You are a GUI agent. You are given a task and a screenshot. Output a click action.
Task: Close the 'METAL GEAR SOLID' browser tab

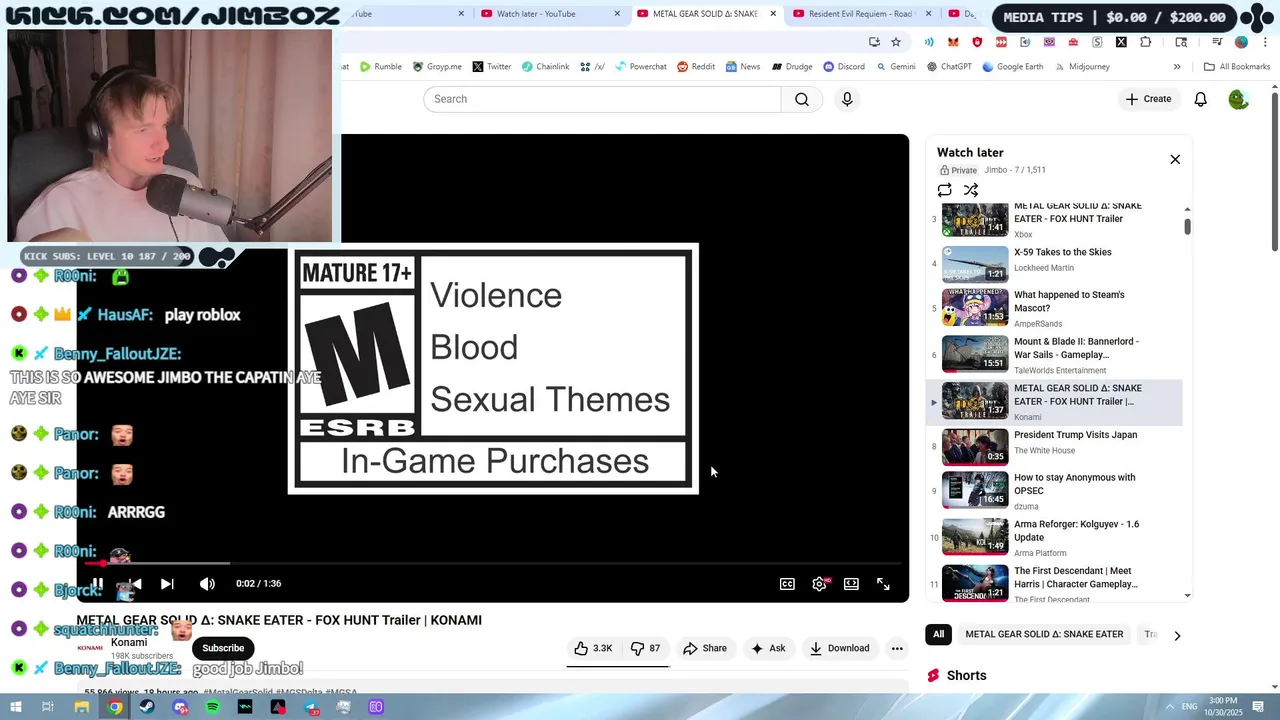coord(773,14)
